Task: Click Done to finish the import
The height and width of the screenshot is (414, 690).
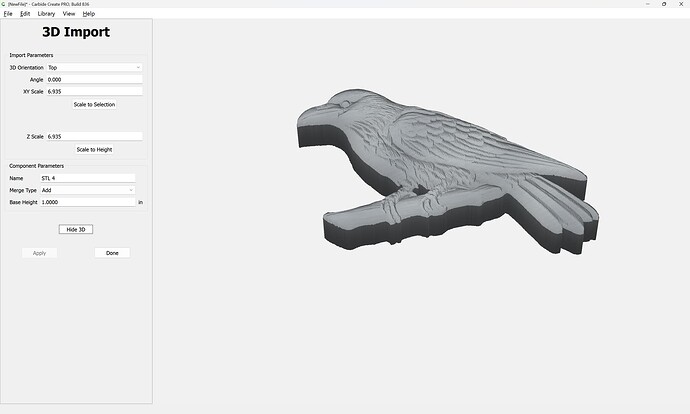Action: coord(112,253)
